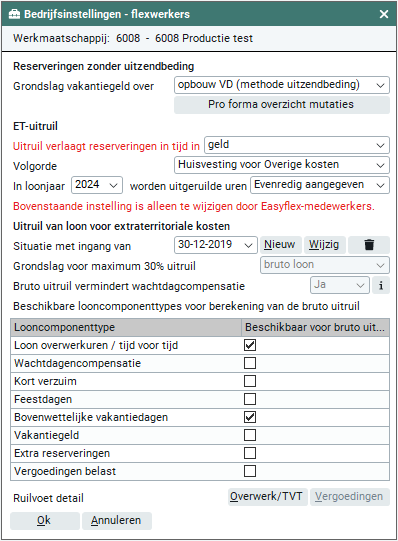Image resolution: width=398 pixels, height=541 pixels.
Task: Click the briefcase icon in title bar
Action: click(x=14, y=14)
